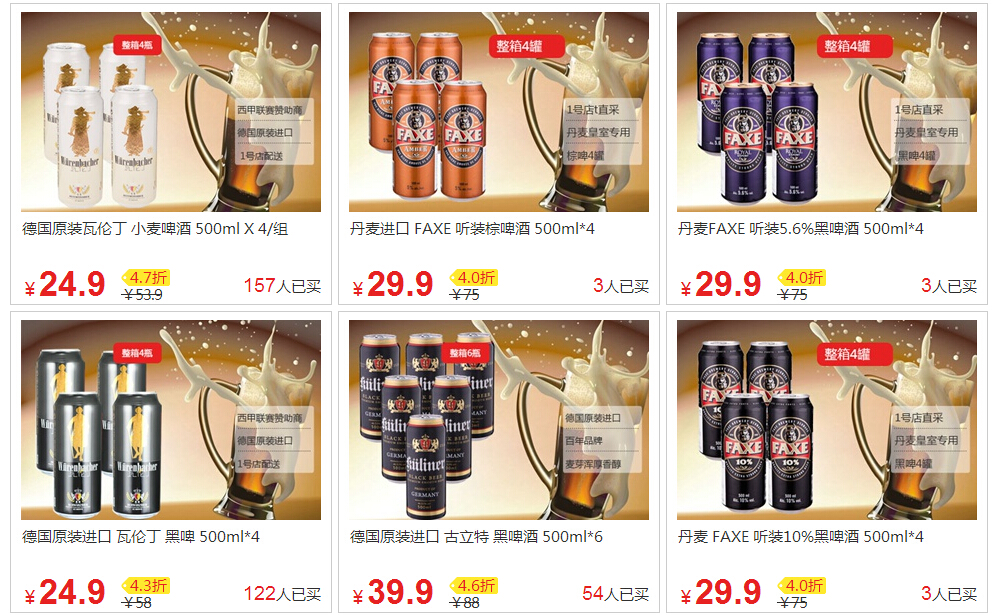
Task: Click title 德国原装瓦伦丁 小麦啤酒 500ml X 4/组
Action: pyautogui.click(x=155, y=229)
